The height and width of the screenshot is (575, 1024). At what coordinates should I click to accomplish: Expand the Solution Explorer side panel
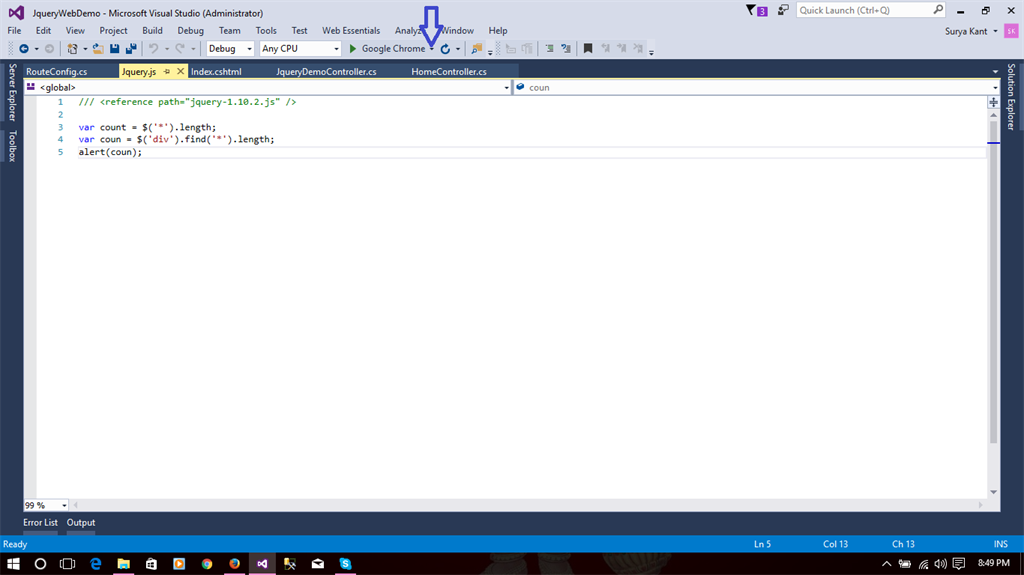click(x=1011, y=97)
